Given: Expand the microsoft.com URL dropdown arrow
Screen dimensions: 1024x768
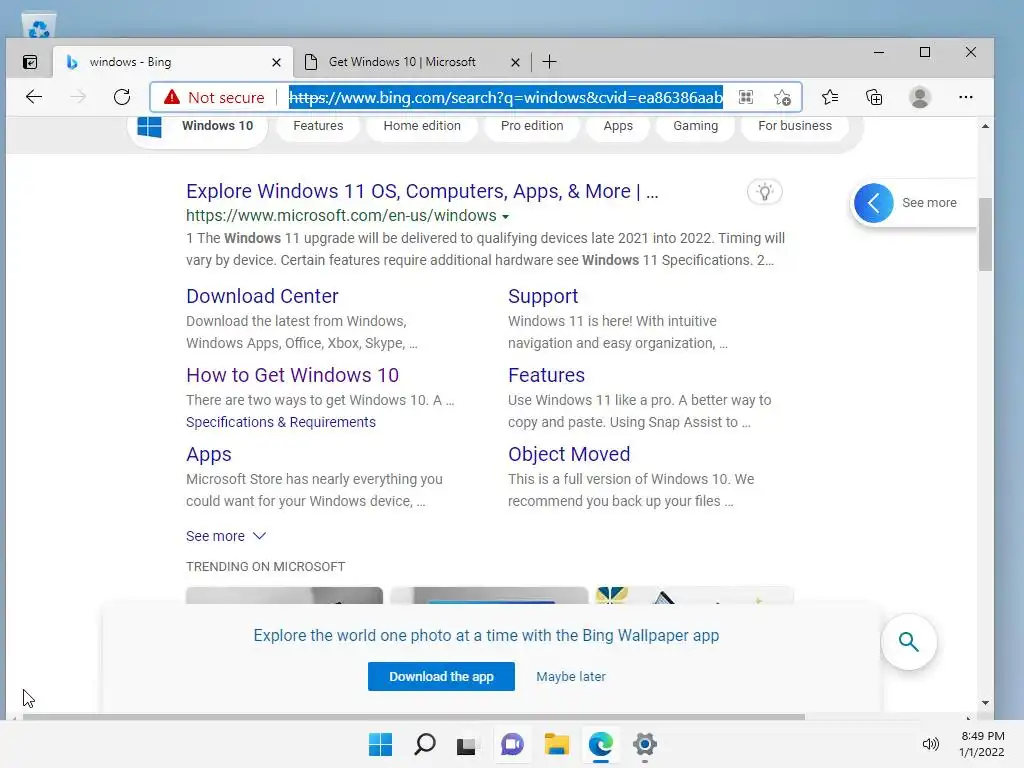Looking at the screenshot, I should [505, 217].
